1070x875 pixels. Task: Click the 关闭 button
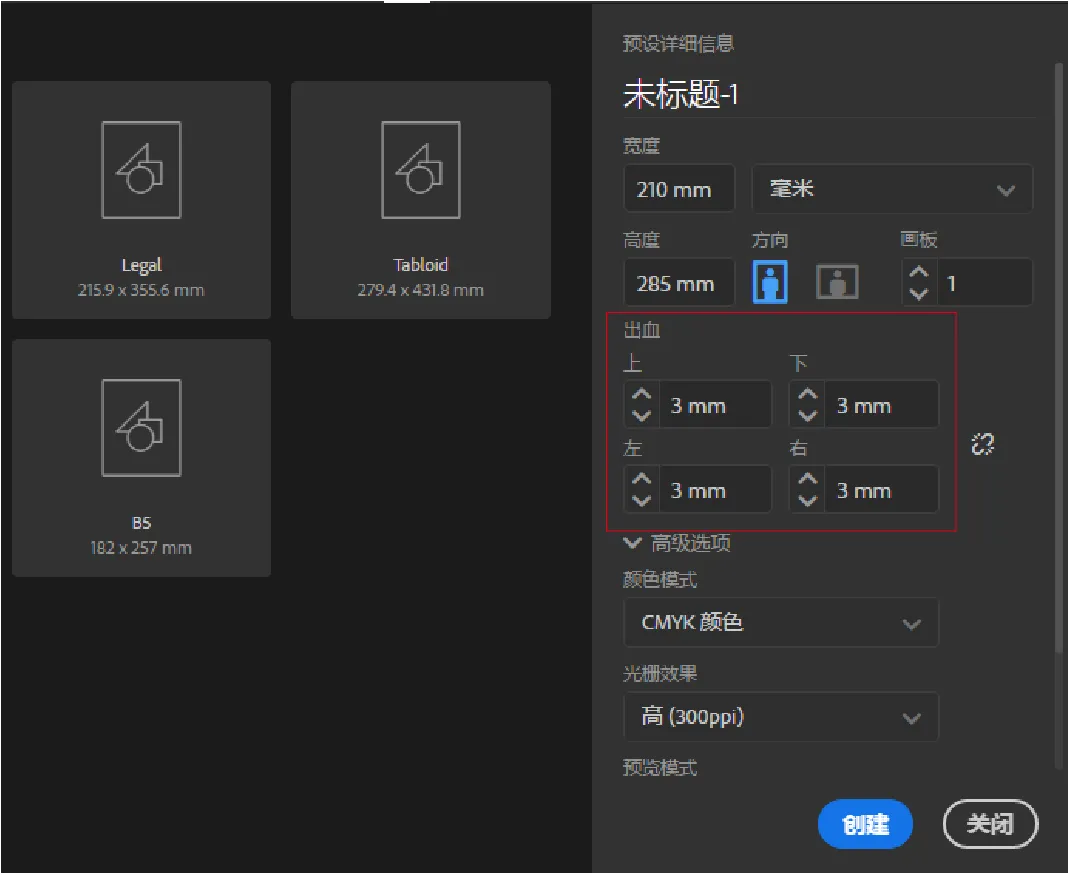990,824
